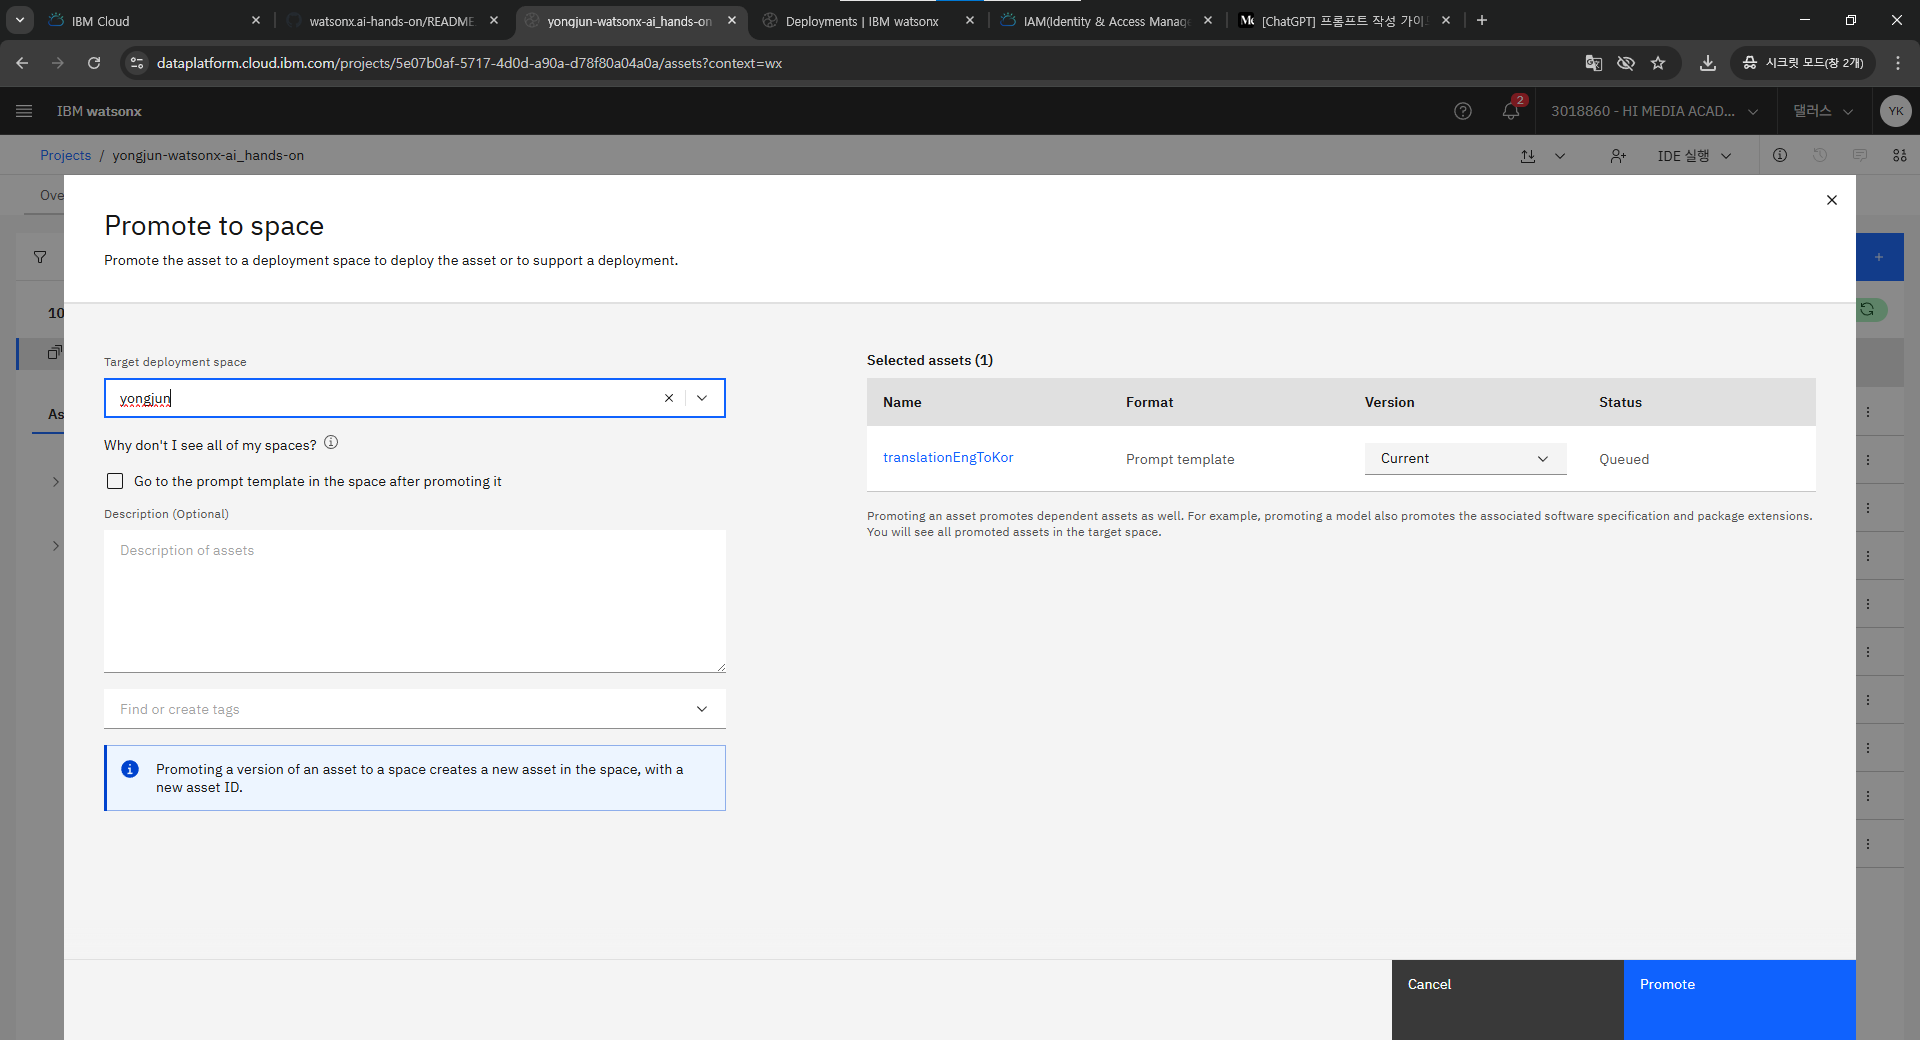Open the comments icon

[1860, 155]
